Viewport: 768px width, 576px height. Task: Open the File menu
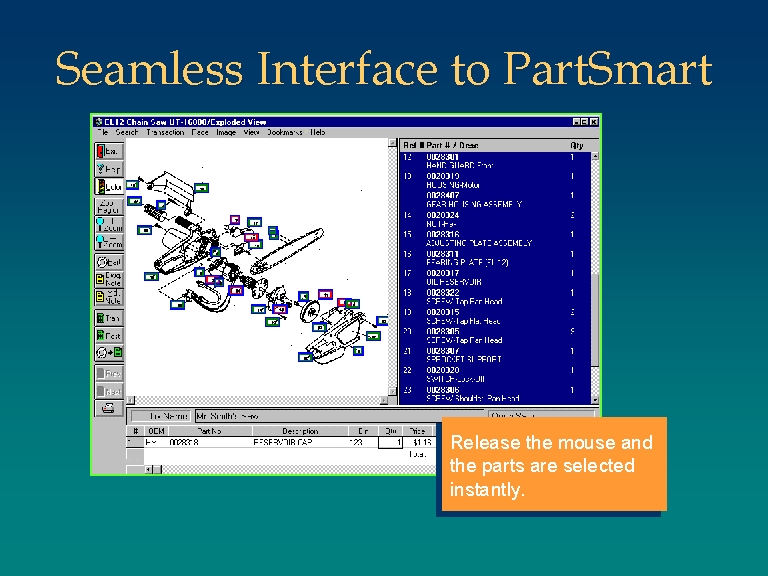(x=103, y=132)
